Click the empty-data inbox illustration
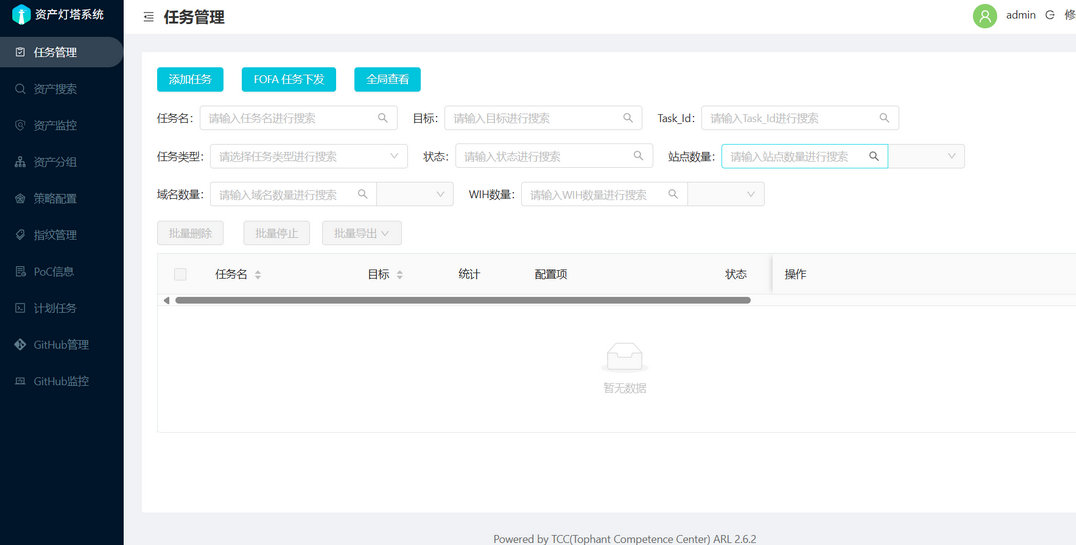This screenshot has width=1076, height=545. tap(624, 358)
